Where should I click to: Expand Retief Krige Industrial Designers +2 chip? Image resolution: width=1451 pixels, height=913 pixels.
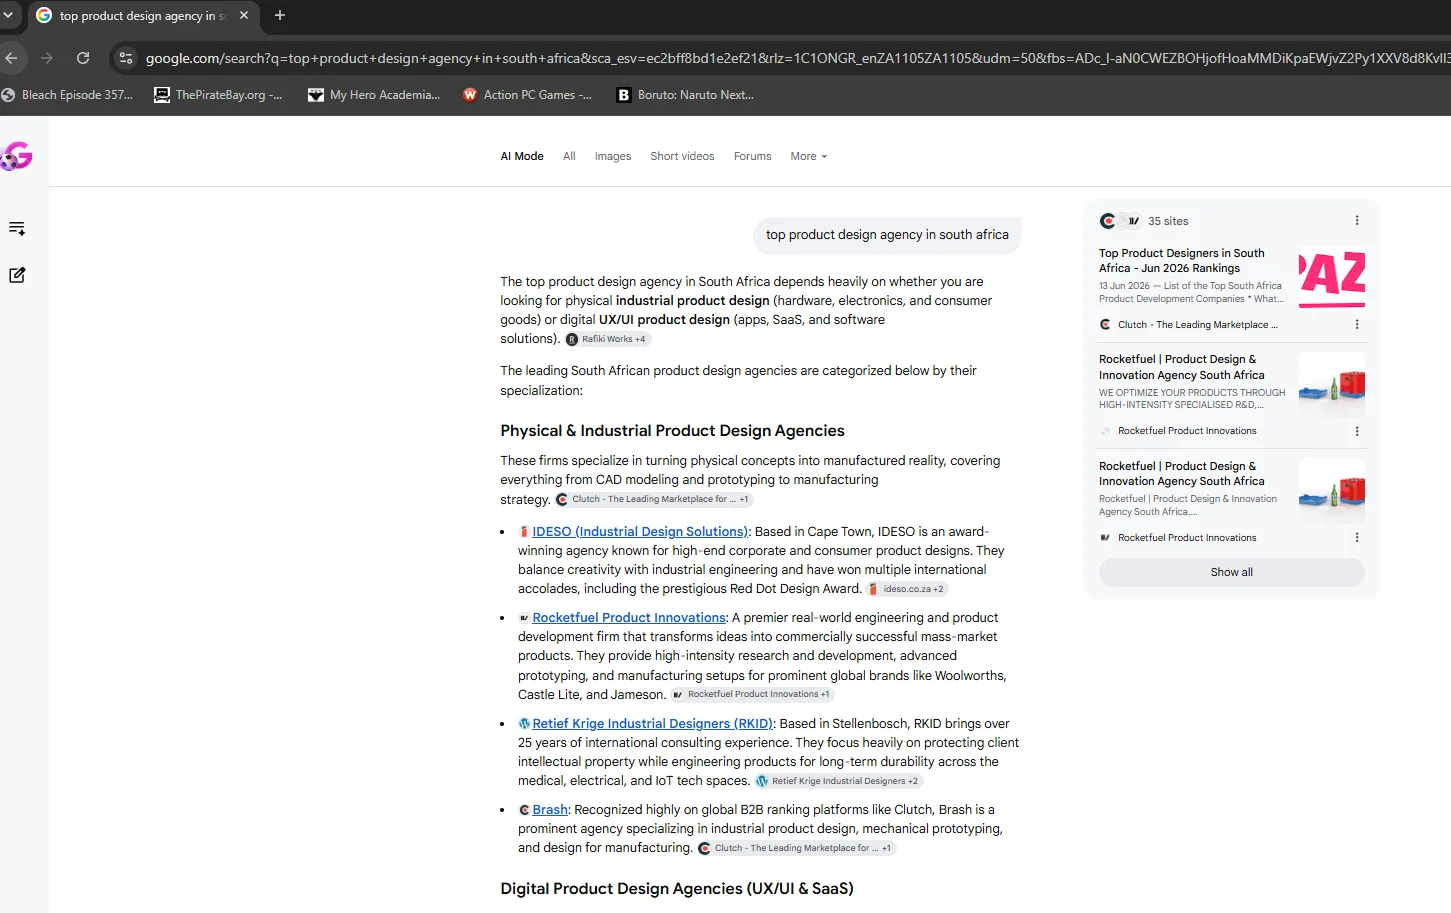[x=837, y=781]
